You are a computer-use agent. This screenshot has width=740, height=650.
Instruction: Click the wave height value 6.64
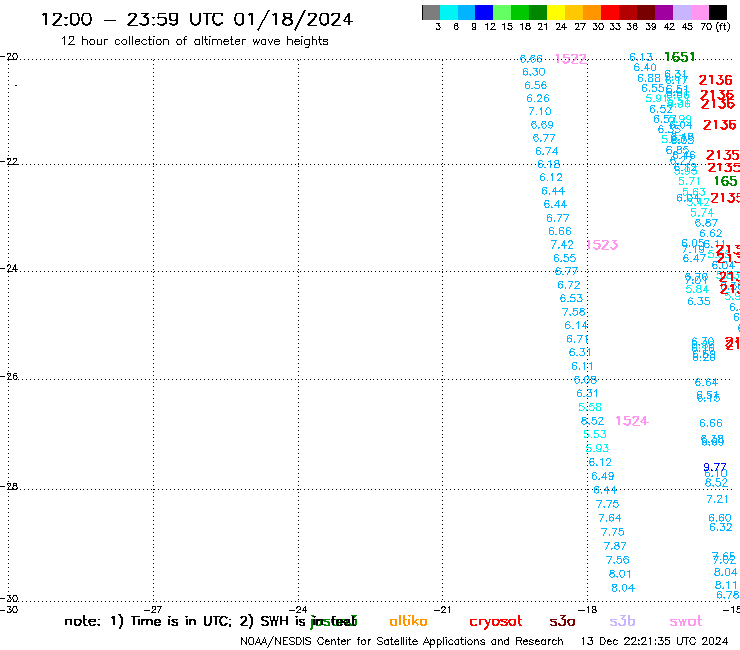tap(706, 382)
